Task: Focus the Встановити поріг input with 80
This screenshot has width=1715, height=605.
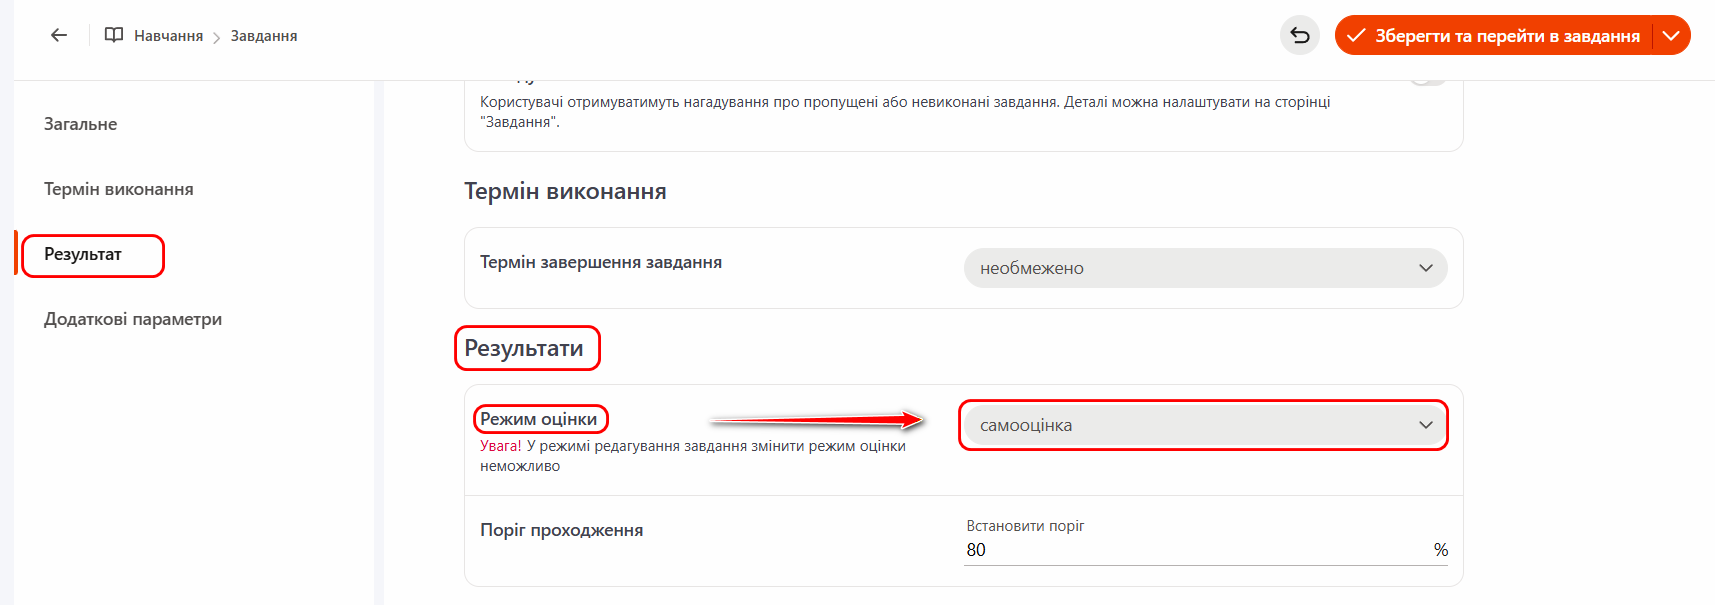Action: (x=1190, y=550)
